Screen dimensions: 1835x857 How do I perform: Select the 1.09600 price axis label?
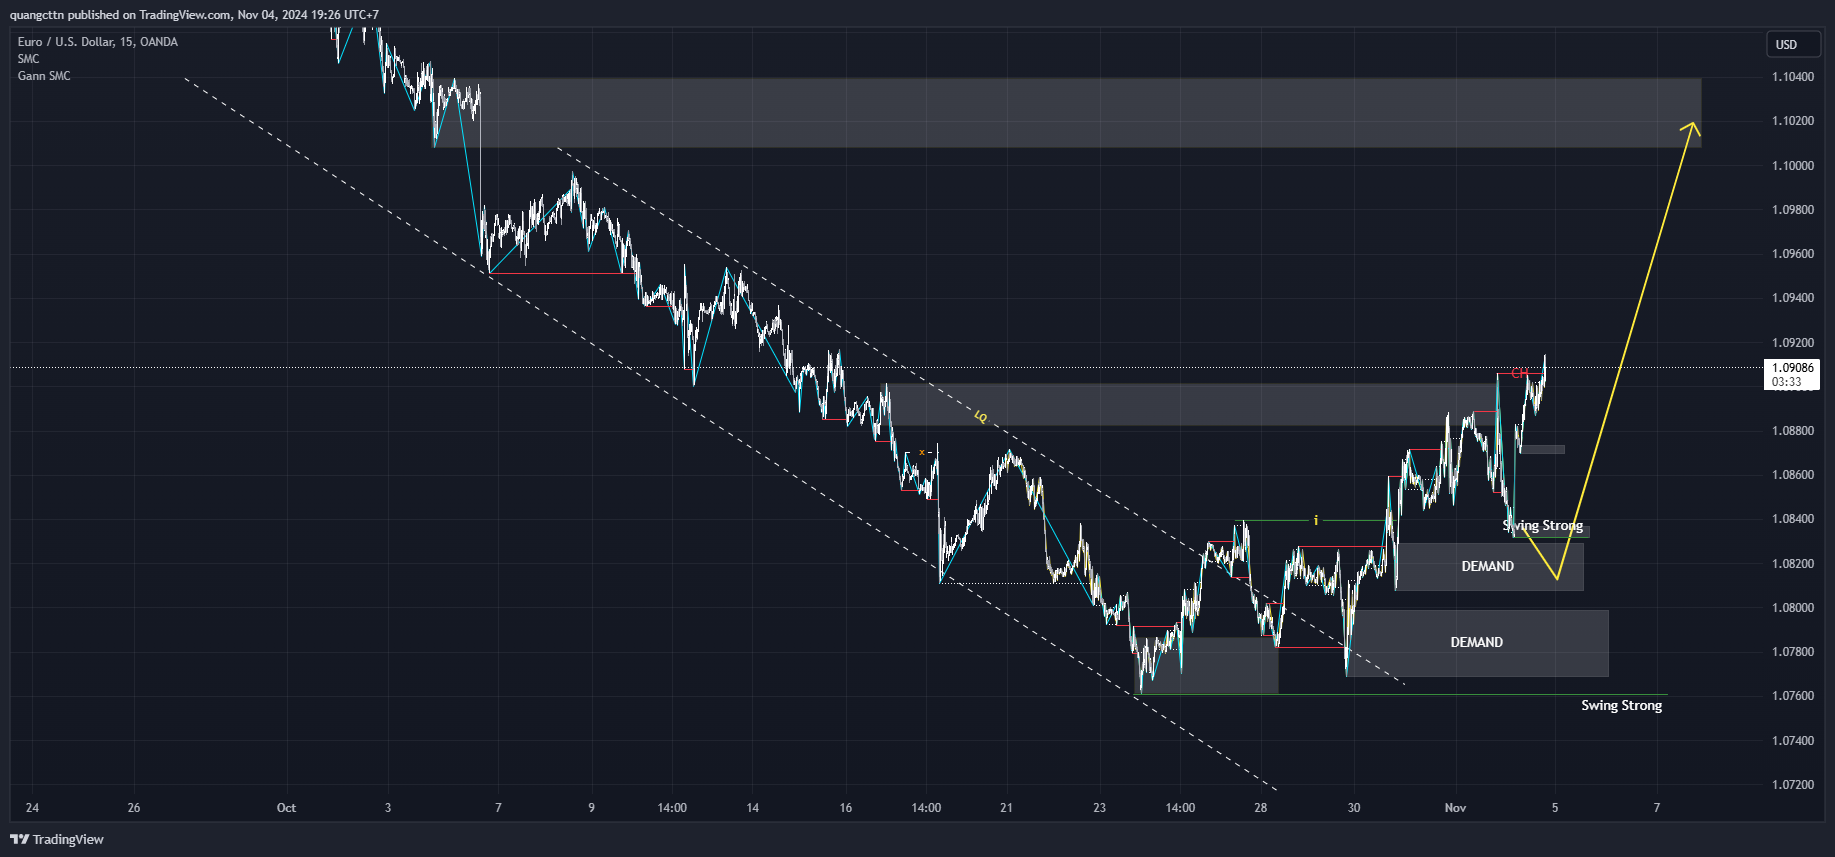1792,254
